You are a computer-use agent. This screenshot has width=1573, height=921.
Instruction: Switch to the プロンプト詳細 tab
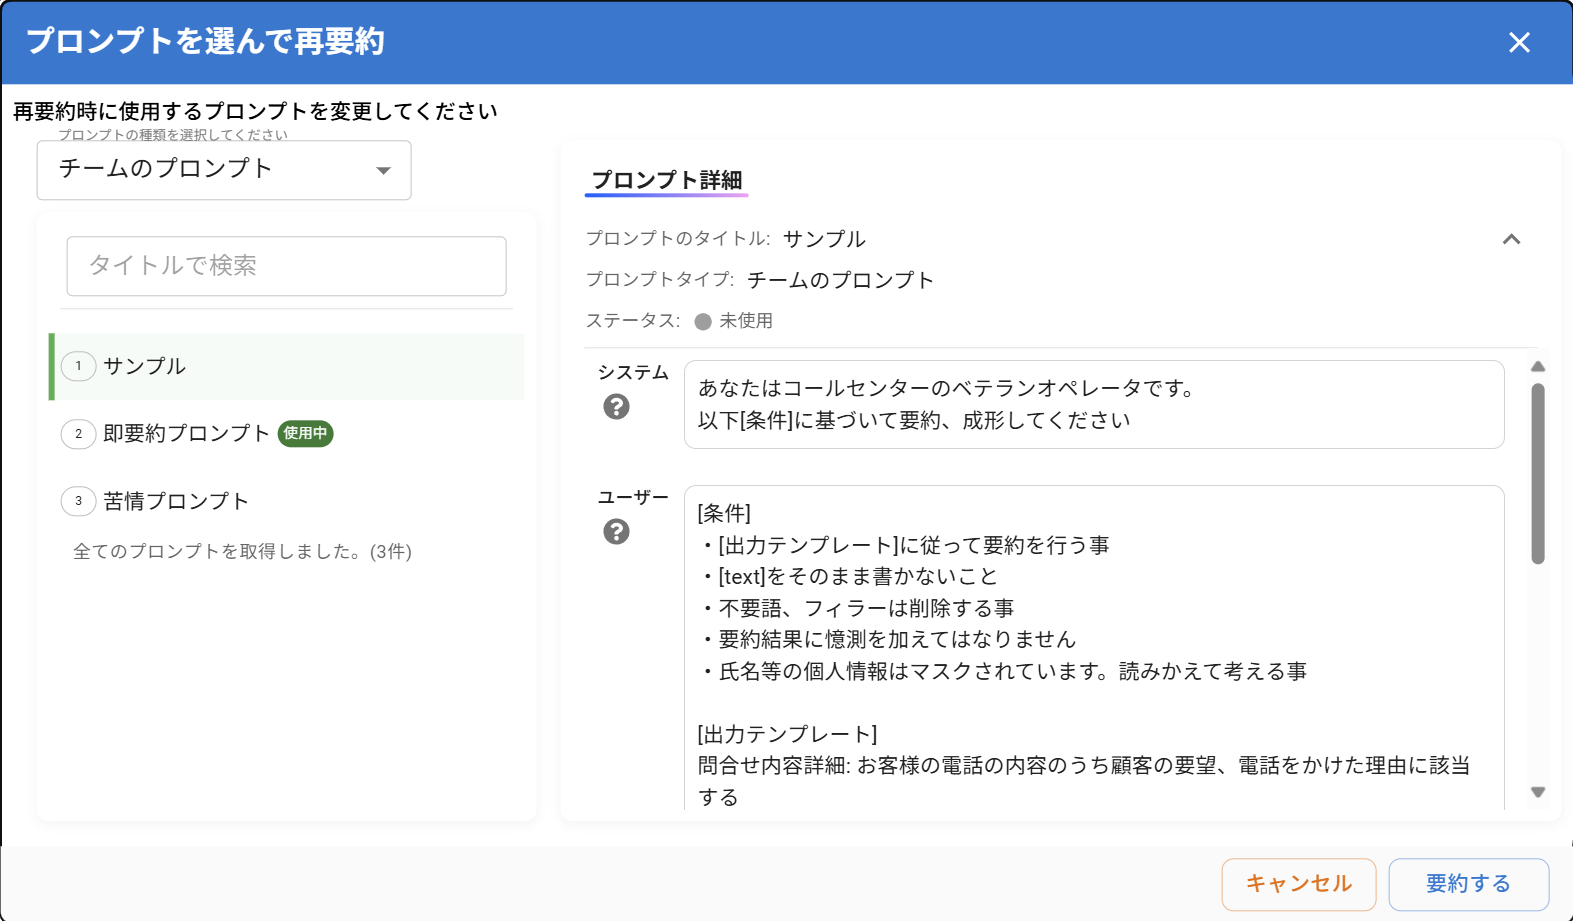666,180
